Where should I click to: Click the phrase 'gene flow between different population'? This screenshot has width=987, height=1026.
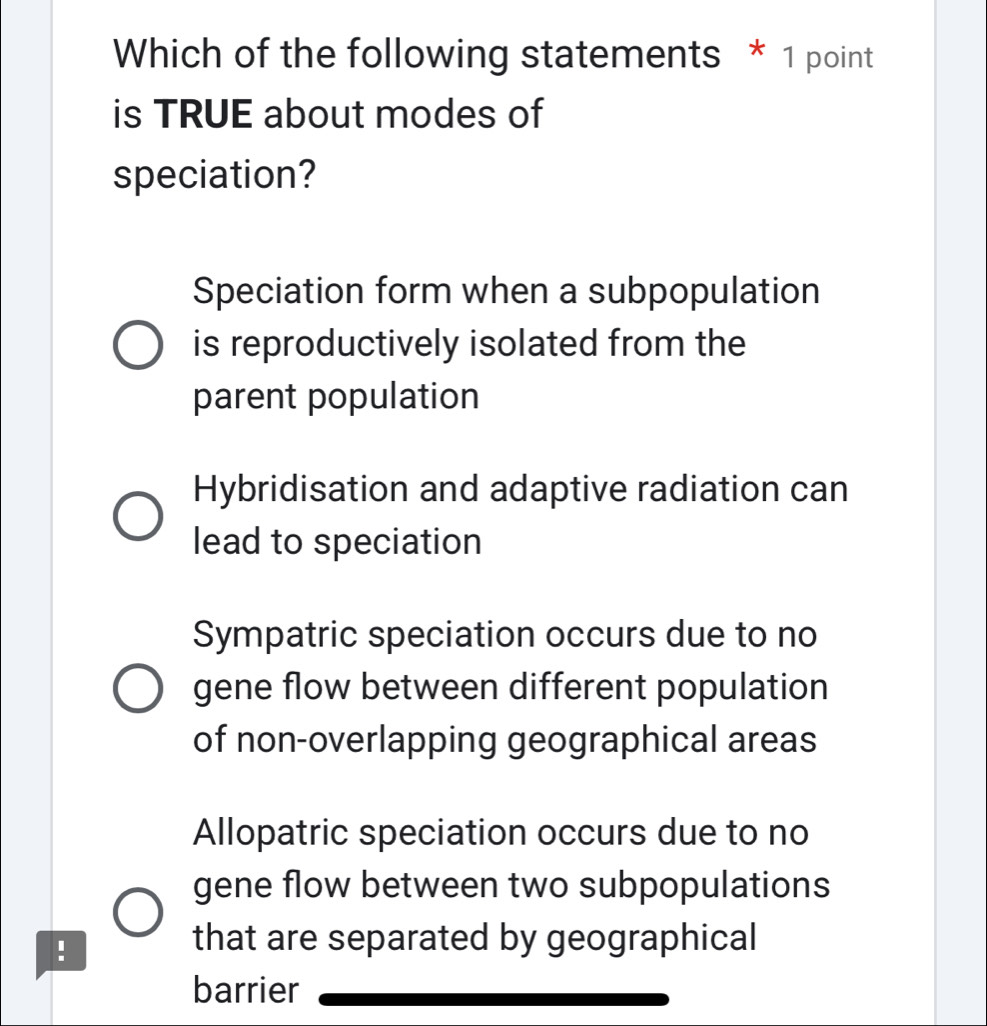510,687
